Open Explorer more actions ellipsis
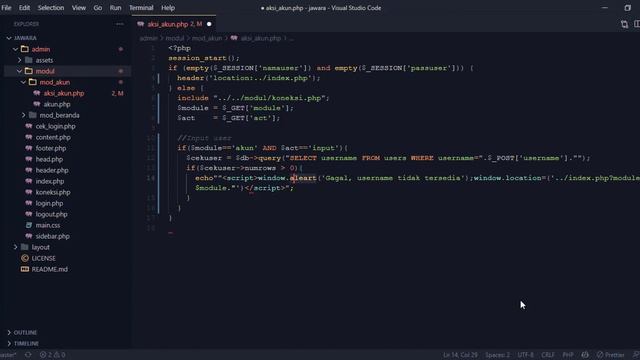This screenshot has height=360, width=640. [x=120, y=24]
